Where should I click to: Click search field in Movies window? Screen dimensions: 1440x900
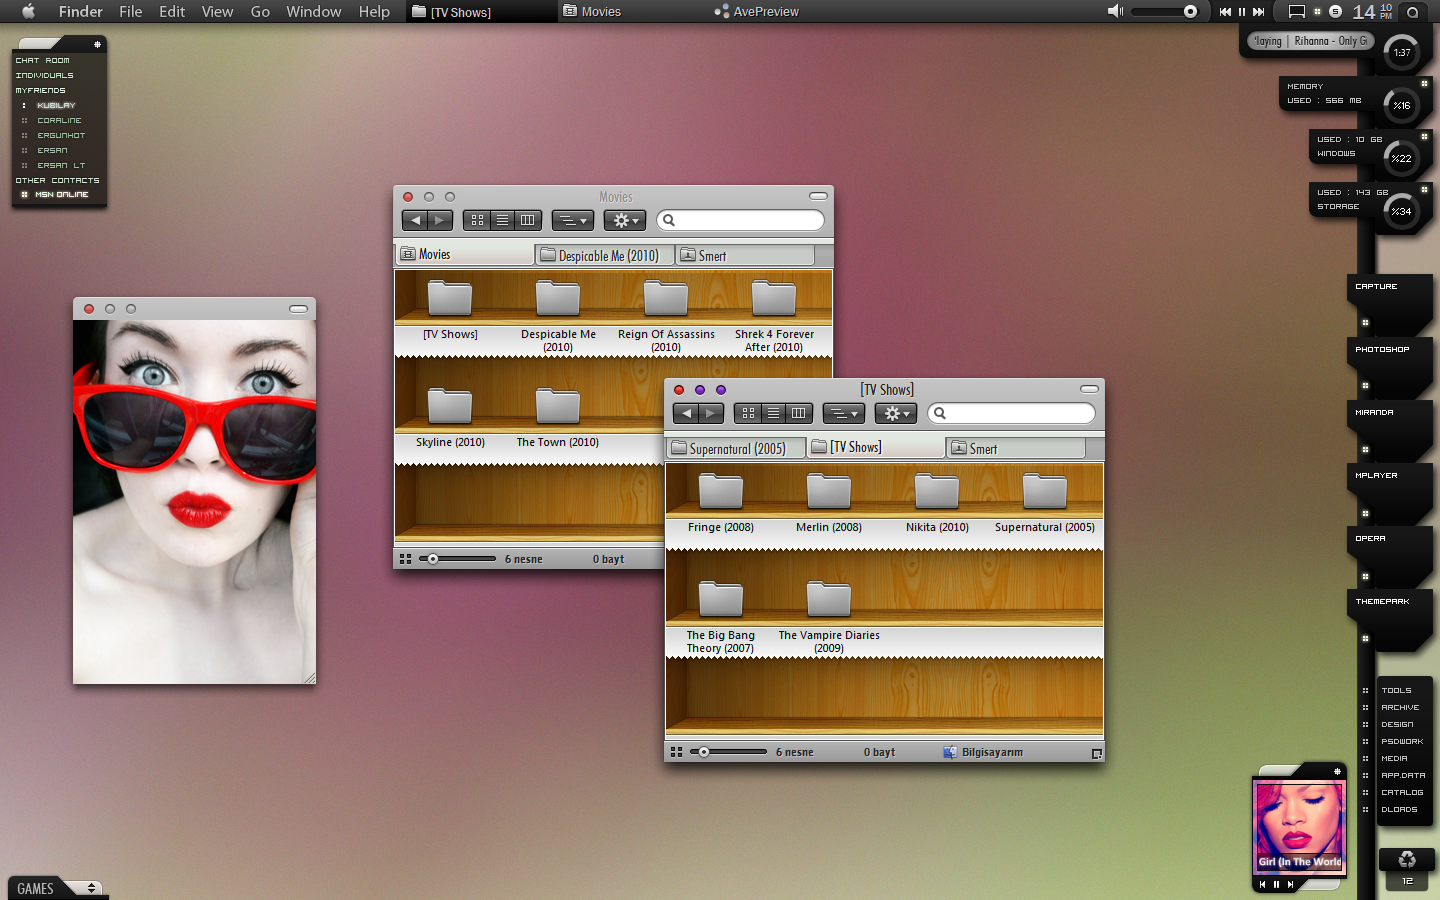point(740,220)
